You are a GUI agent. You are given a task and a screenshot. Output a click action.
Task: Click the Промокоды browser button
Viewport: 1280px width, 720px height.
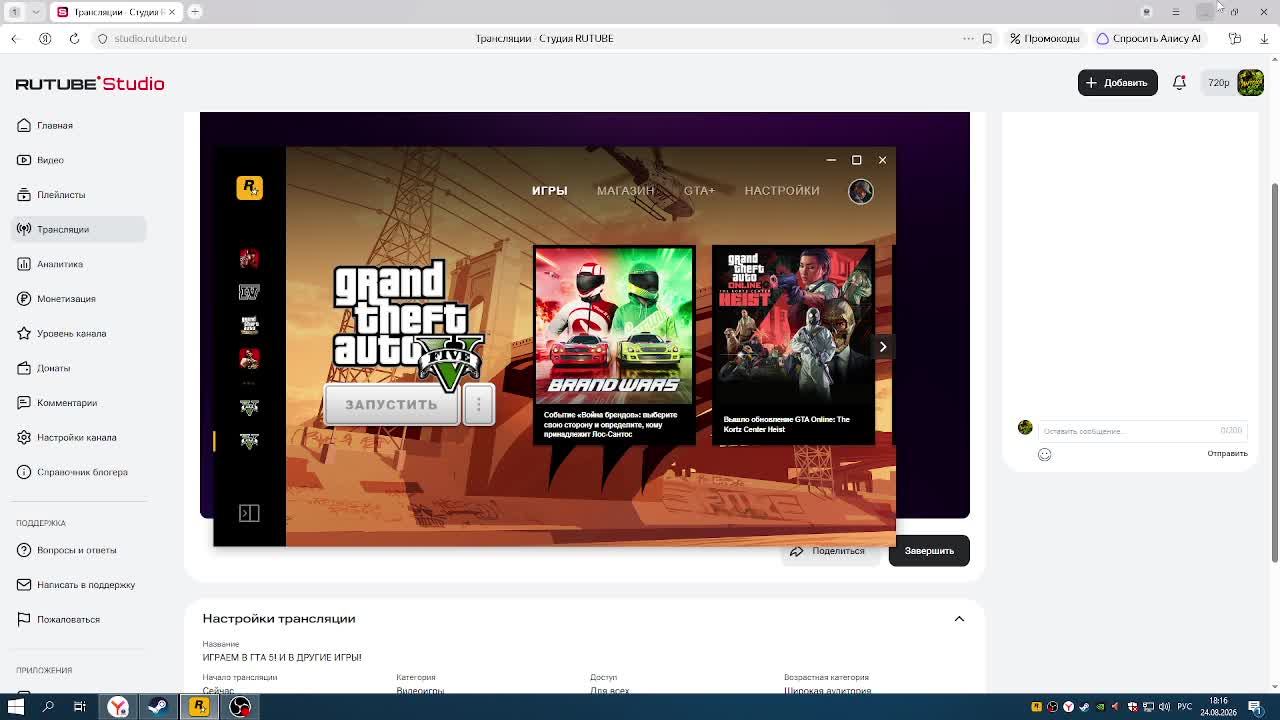[1045, 39]
